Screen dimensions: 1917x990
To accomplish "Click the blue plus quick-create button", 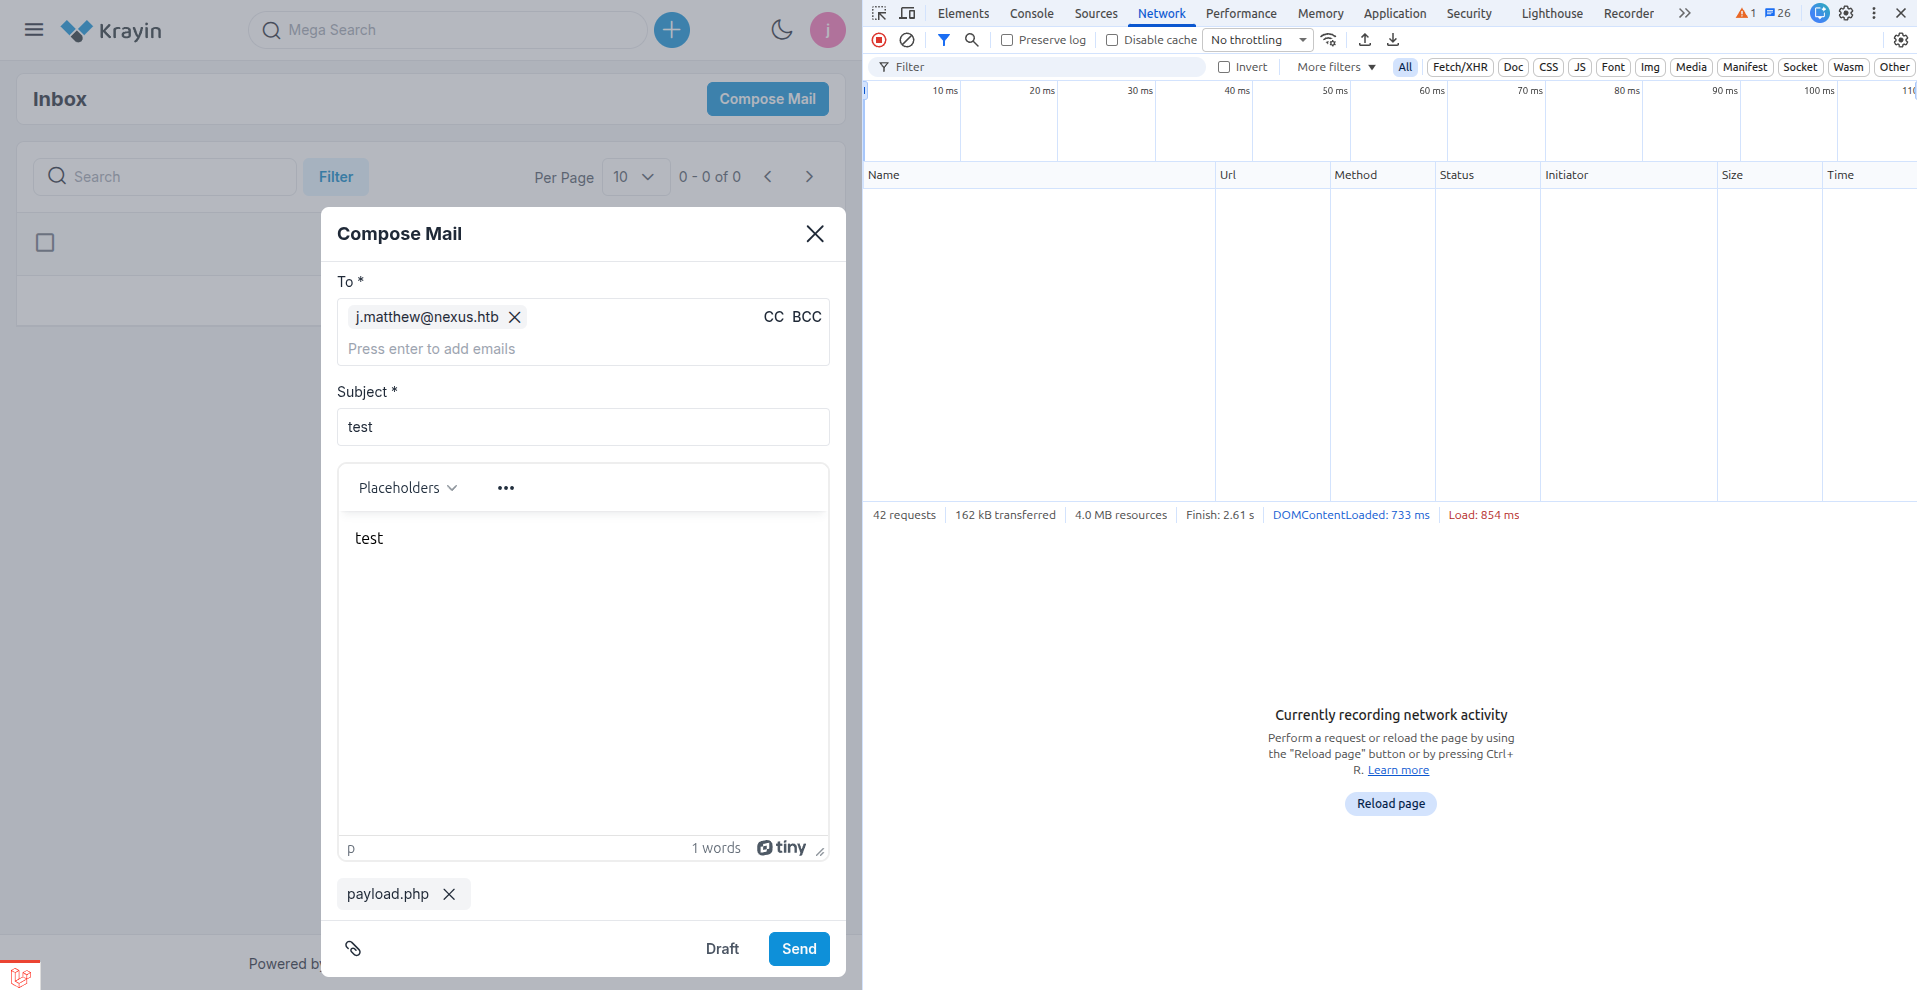I will (672, 30).
